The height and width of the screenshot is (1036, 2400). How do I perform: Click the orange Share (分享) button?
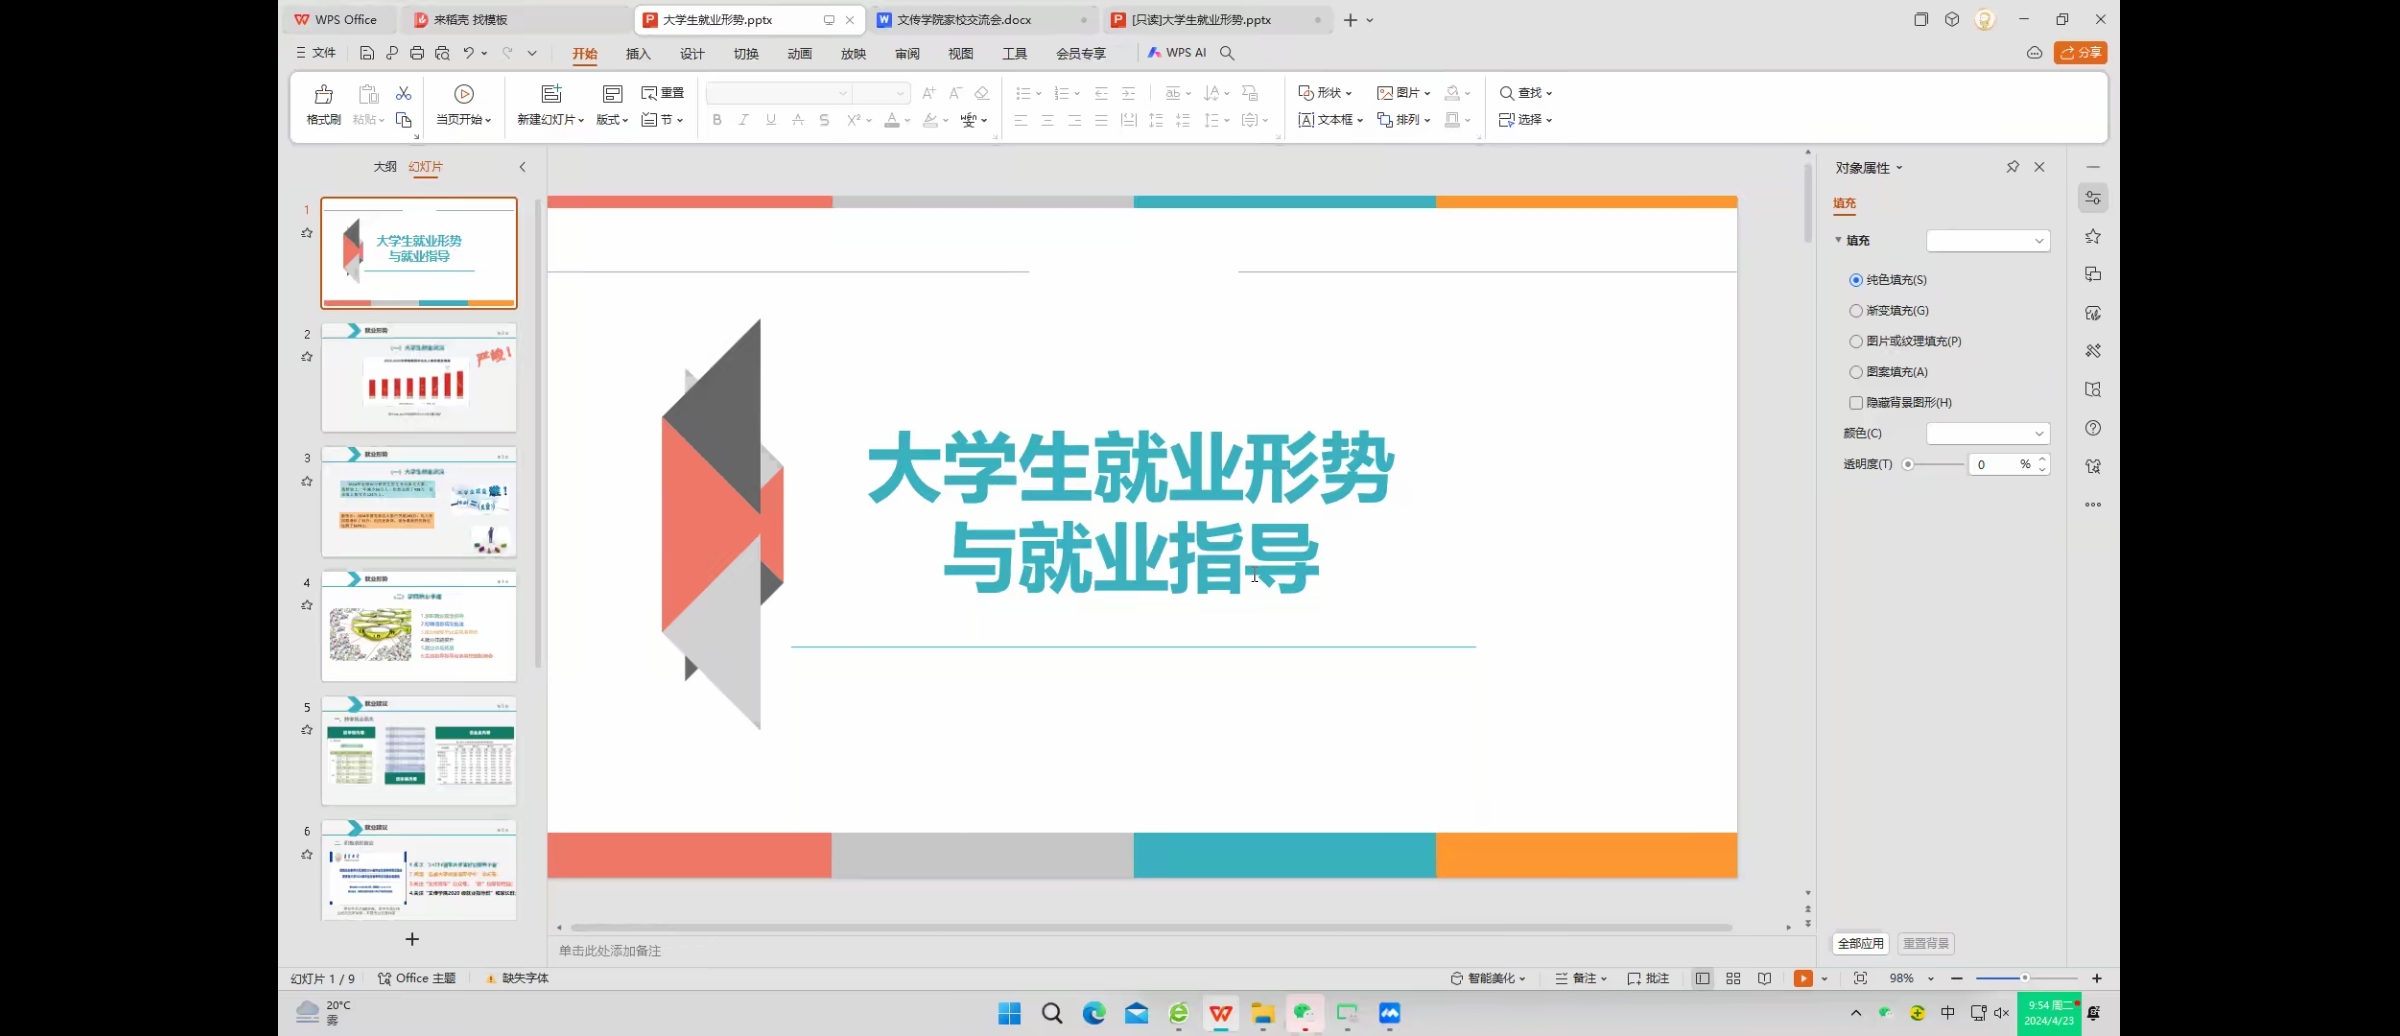click(2080, 53)
